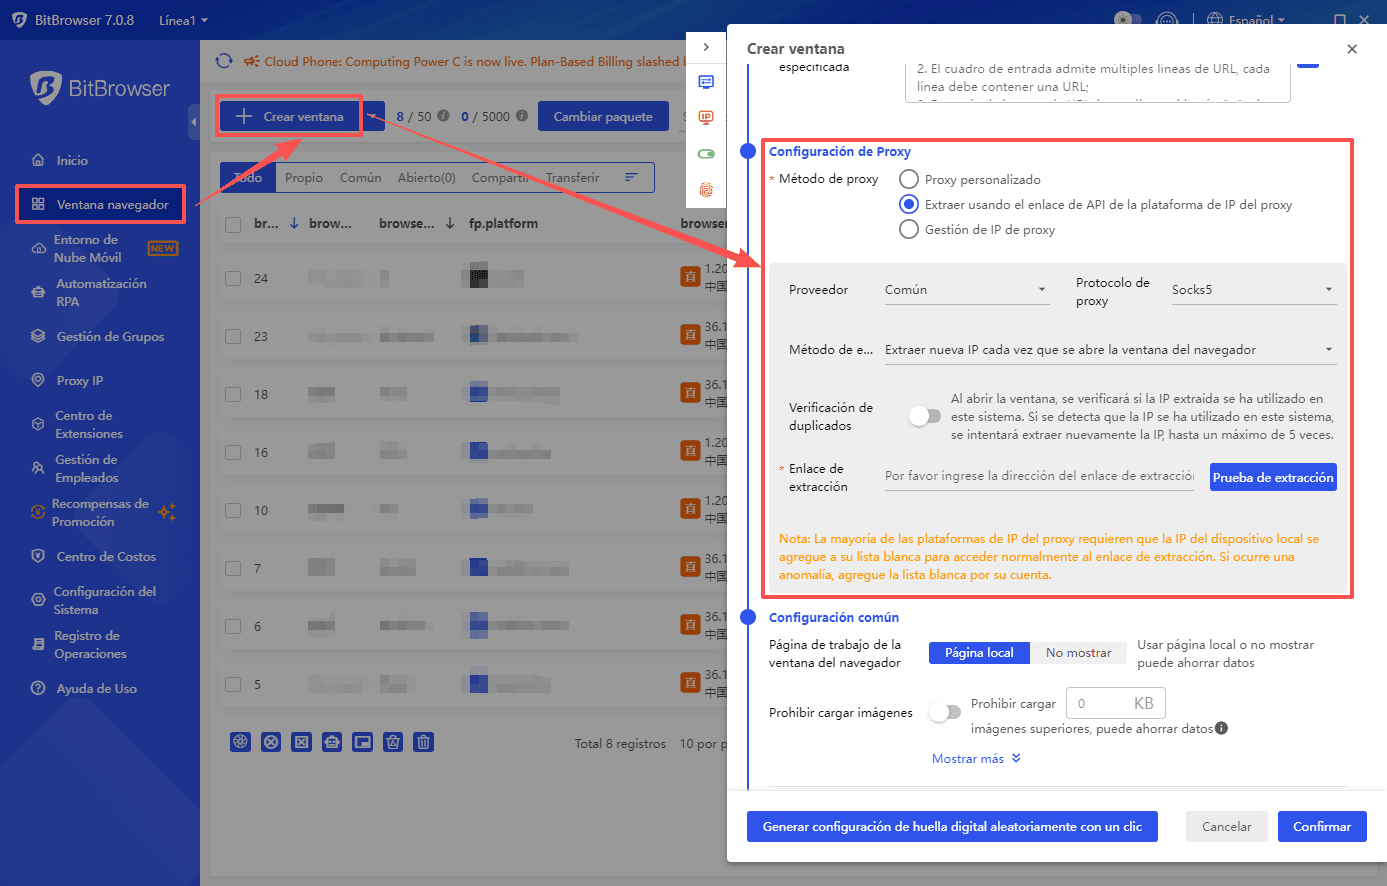Click the green switch icon in dialog sidebar
The width and height of the screenshot is (1387, 886).
click(706, 152)
